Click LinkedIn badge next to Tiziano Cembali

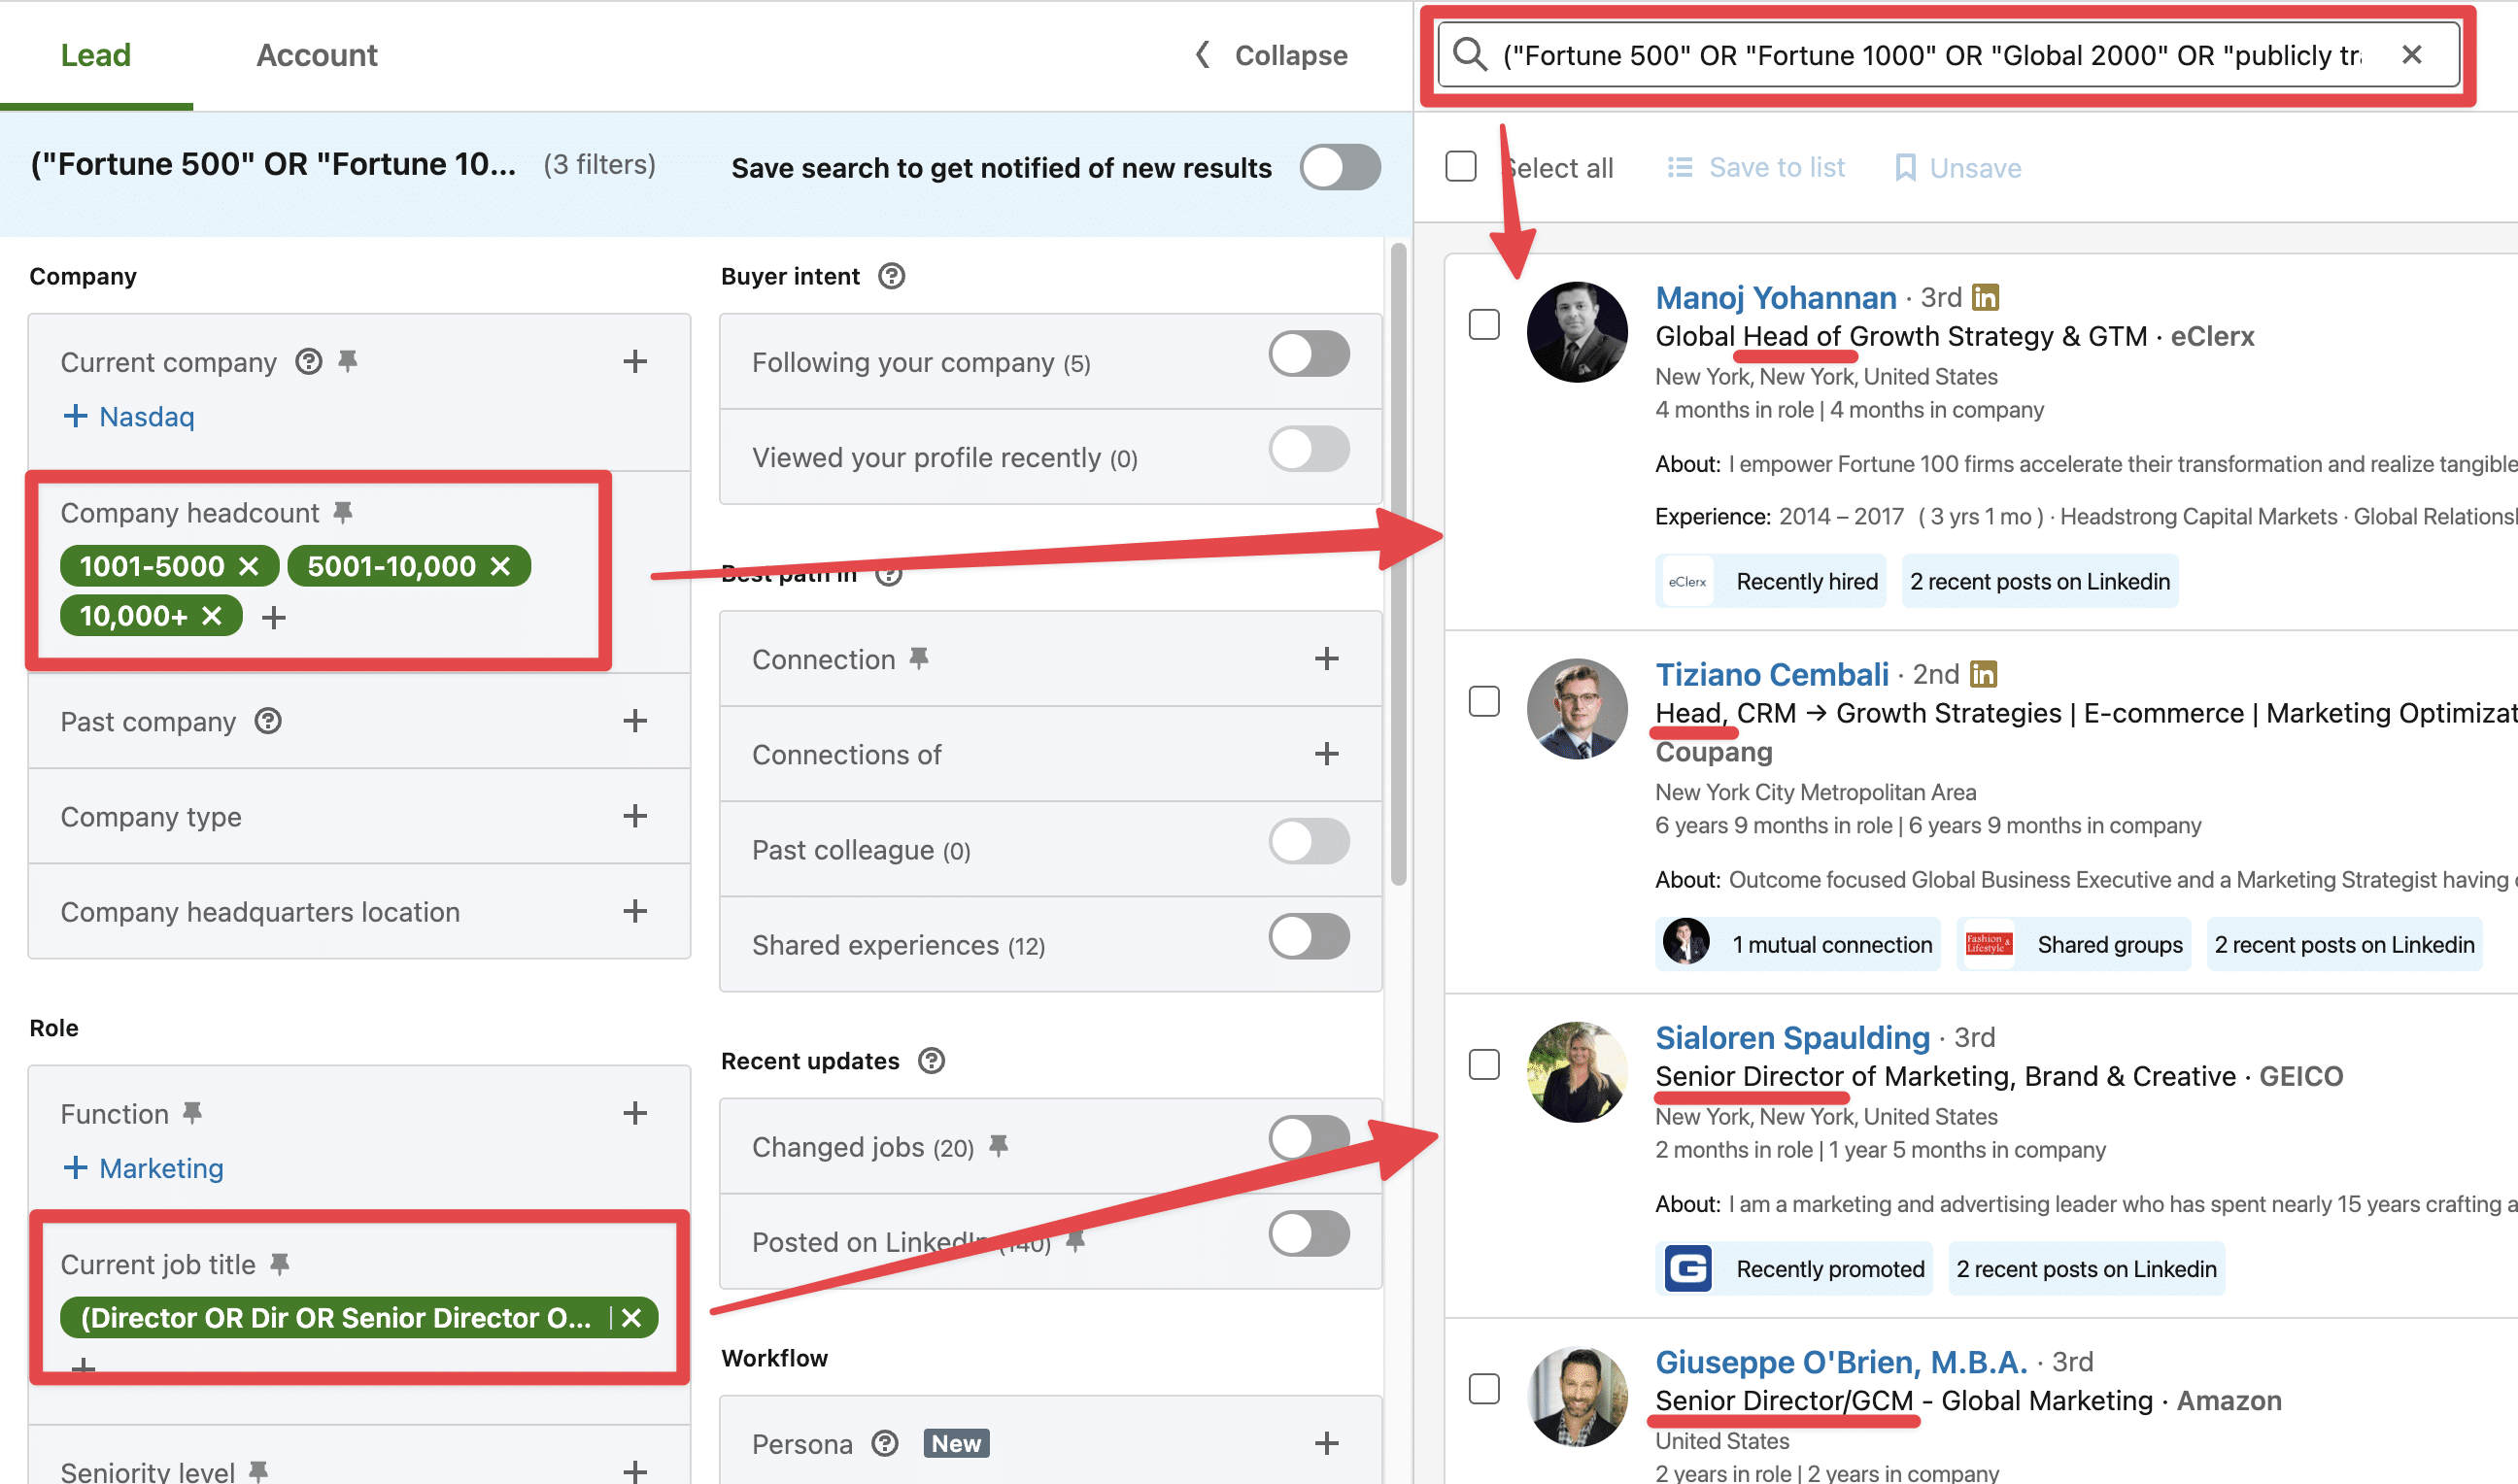click(x=1983, y=674)
